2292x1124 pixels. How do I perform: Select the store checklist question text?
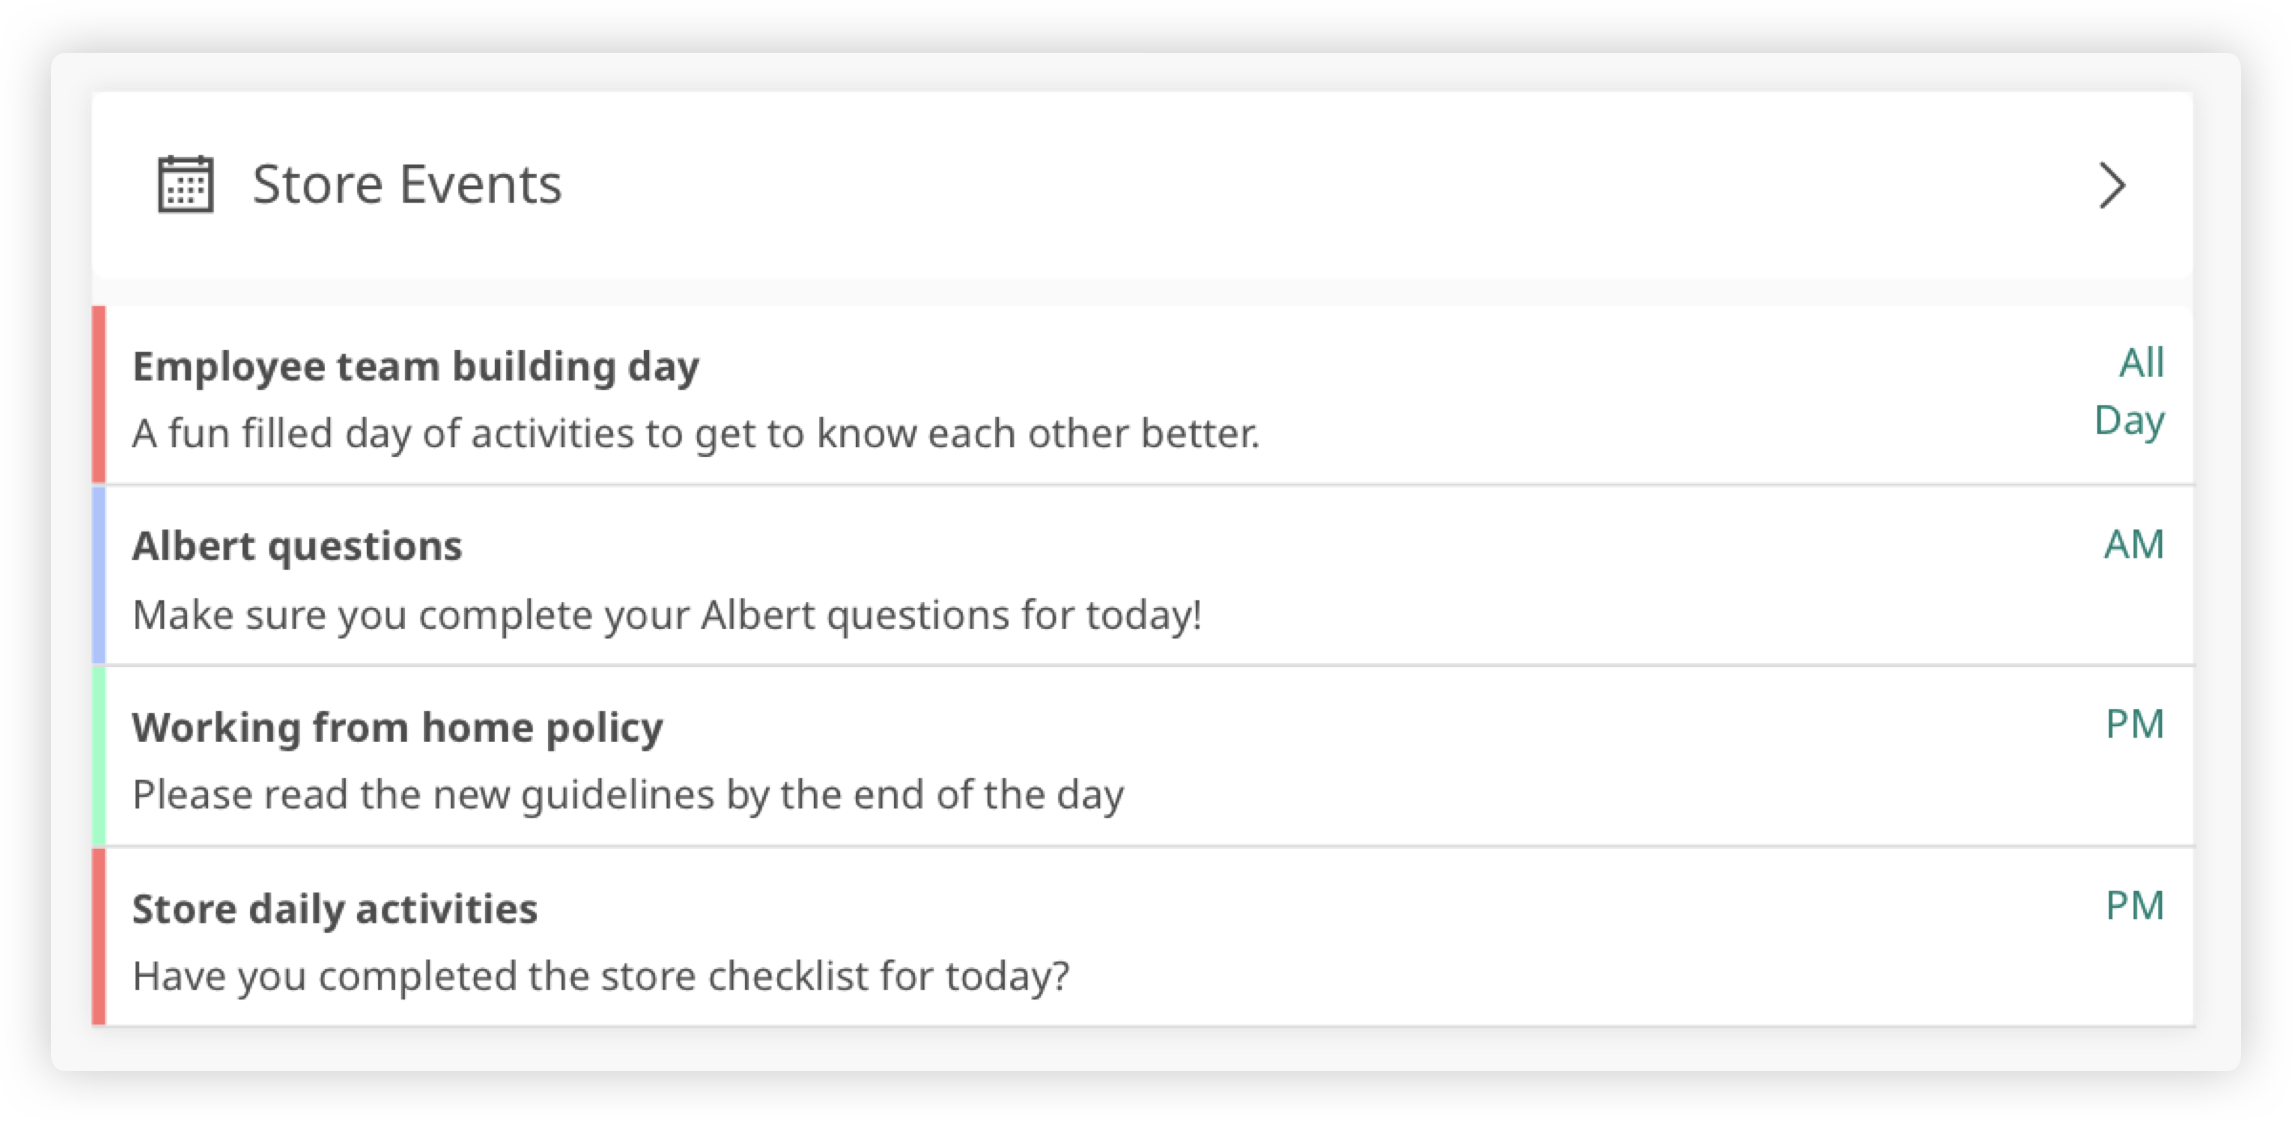click(601, 976)
